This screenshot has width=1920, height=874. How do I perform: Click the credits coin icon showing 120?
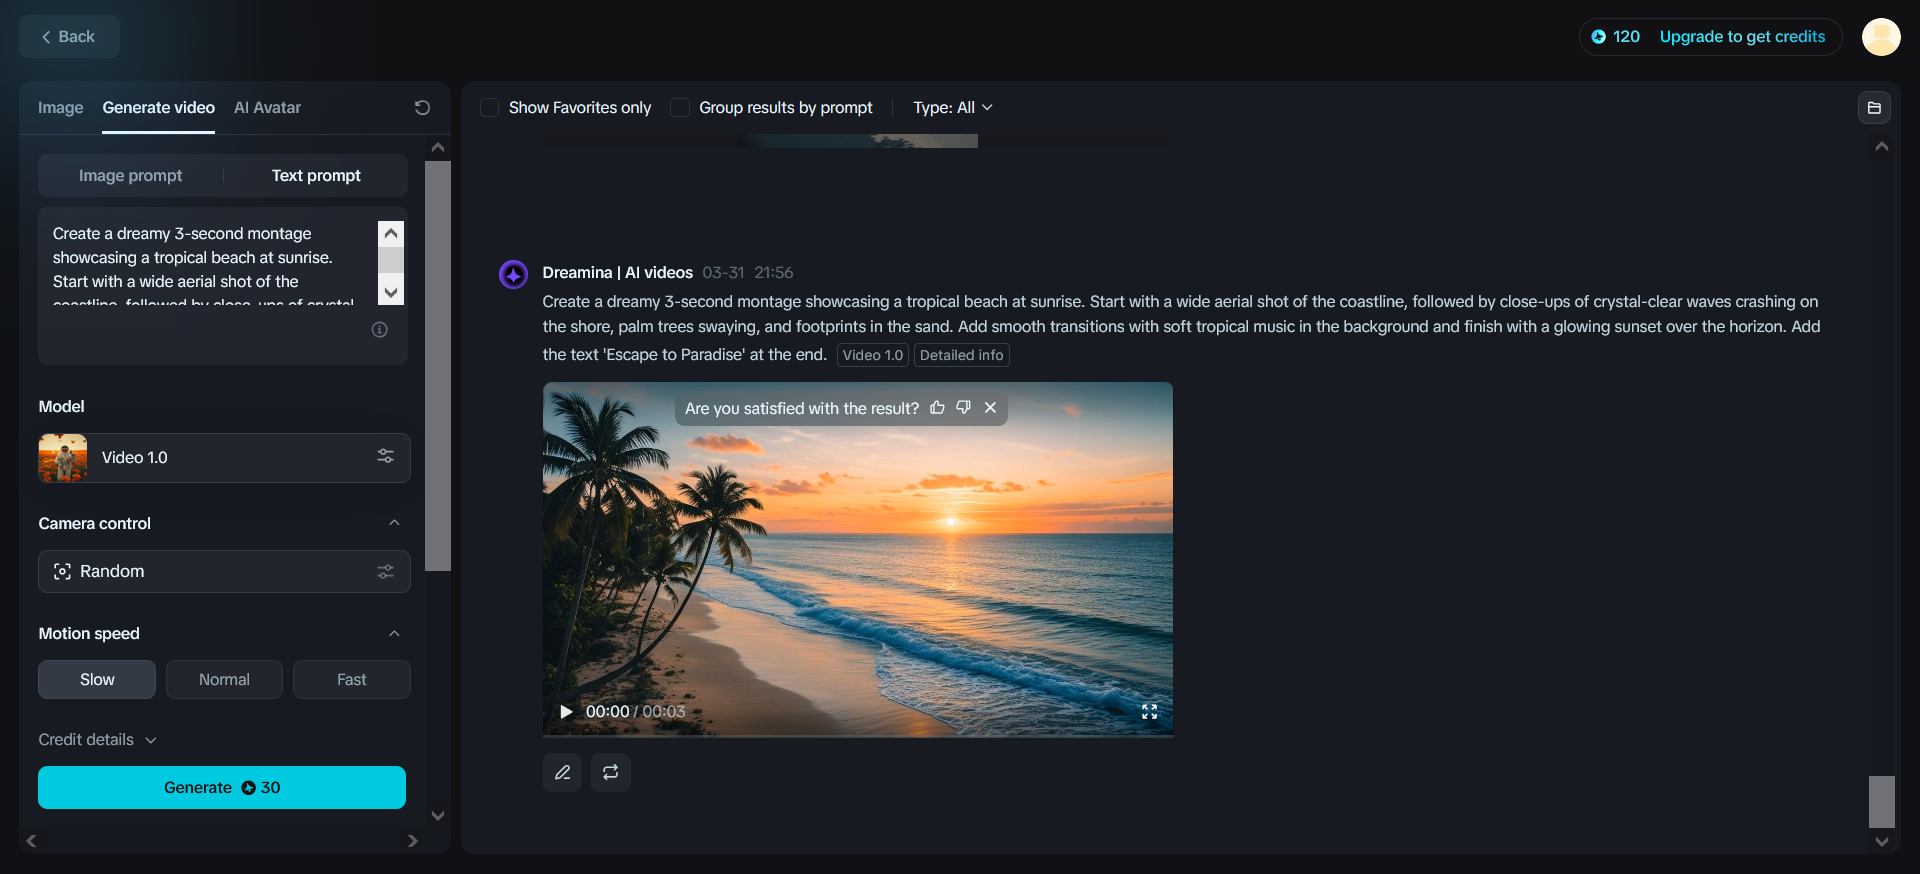[x=1598, y=37]
